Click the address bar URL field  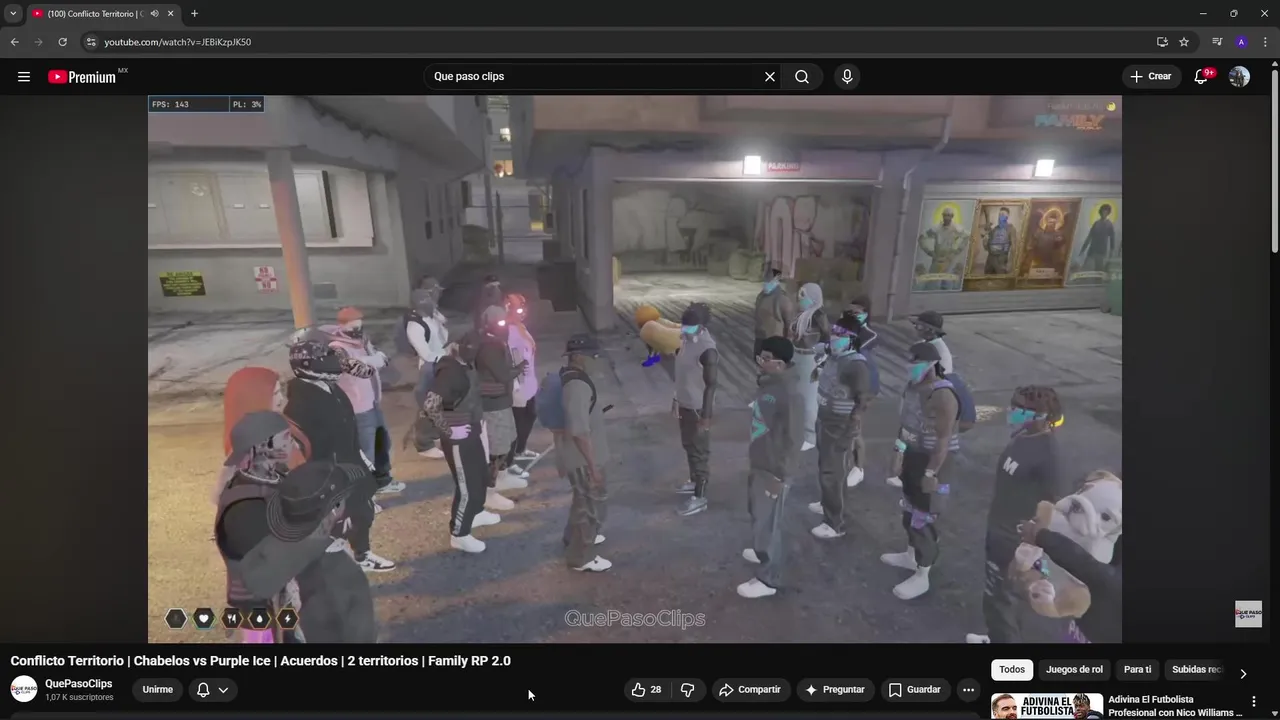pos(620,42)
